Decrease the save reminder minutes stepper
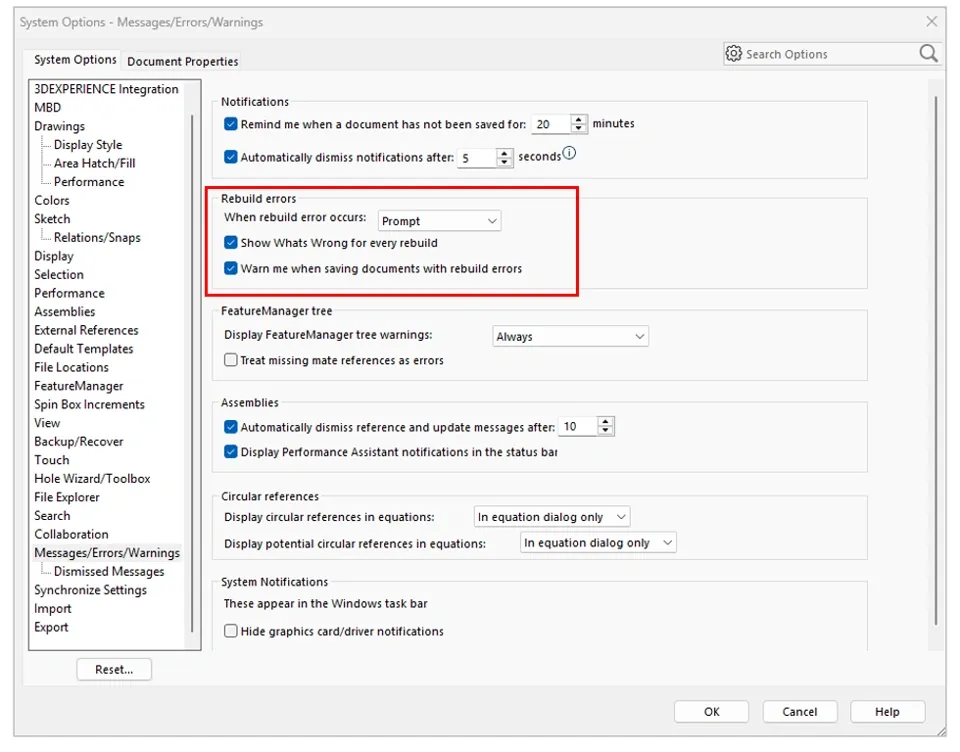 [x=579, y=129]
